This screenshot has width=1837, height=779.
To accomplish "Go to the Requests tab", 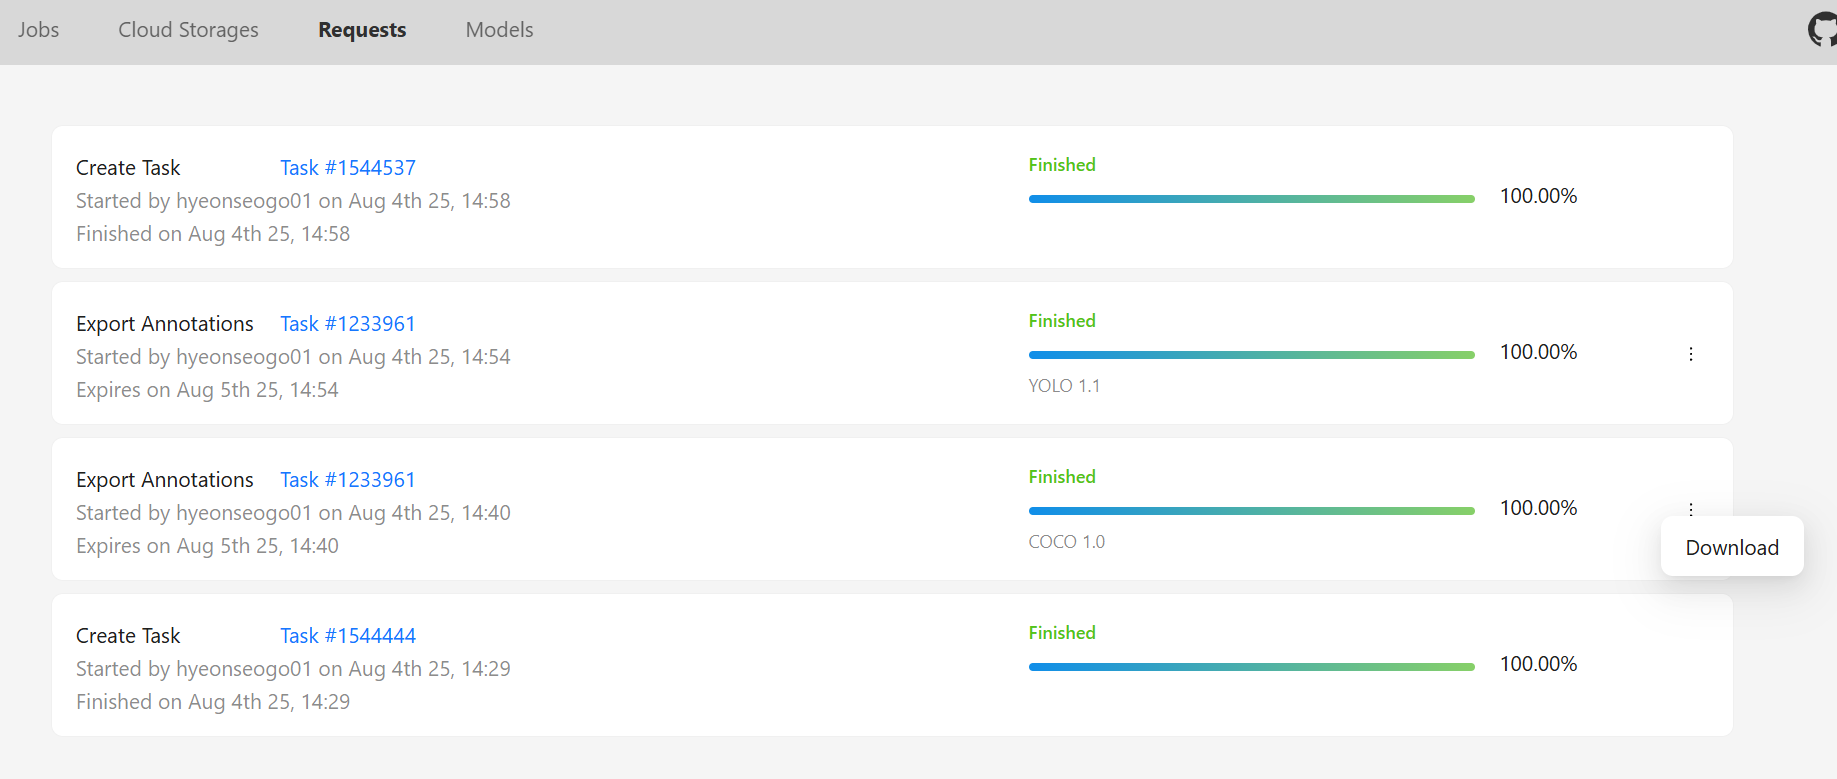I will (362, 30).
